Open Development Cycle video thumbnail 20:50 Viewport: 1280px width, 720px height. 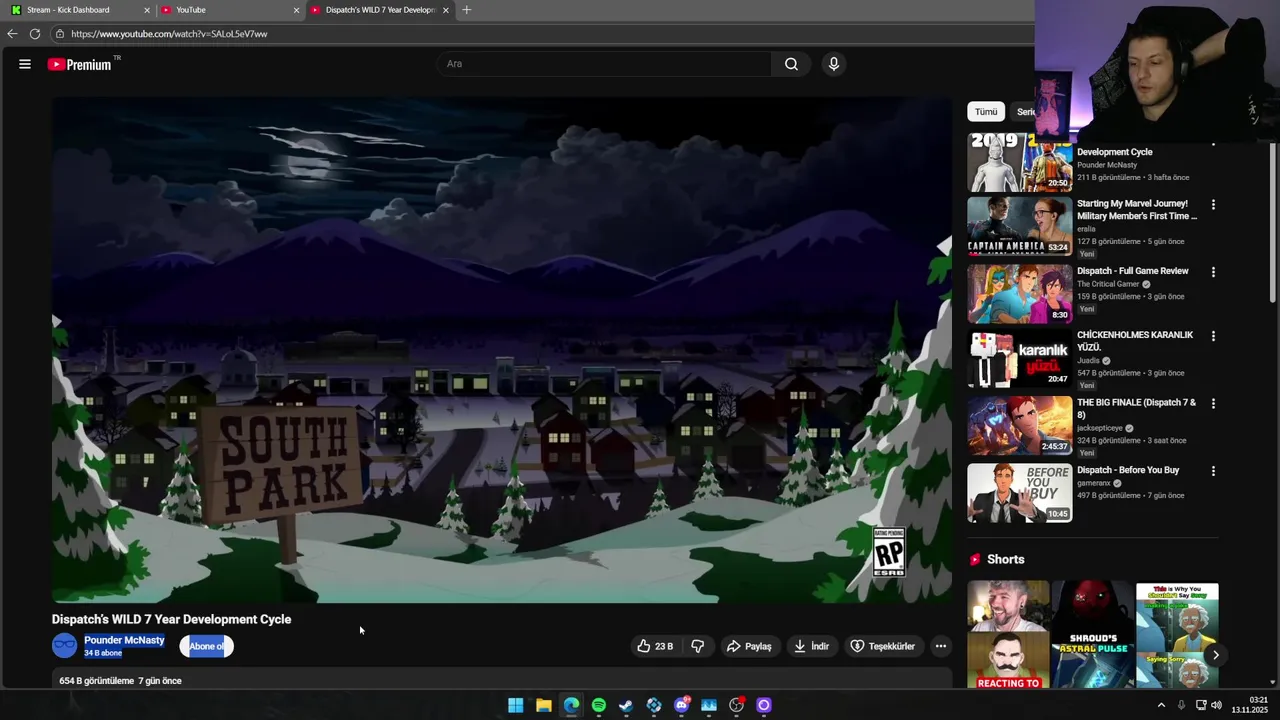coord(1019,162)
